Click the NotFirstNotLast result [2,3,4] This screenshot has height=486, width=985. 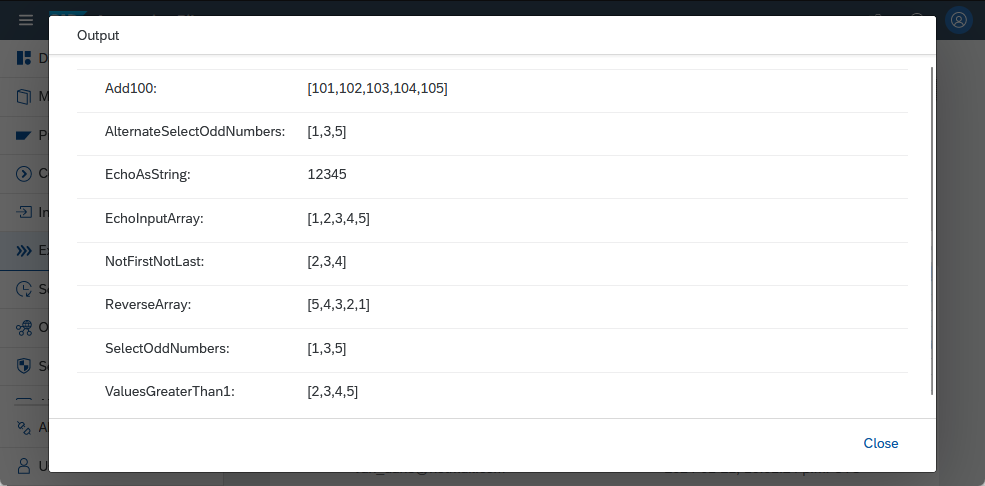pyautogui.click(x=327, y=262)
